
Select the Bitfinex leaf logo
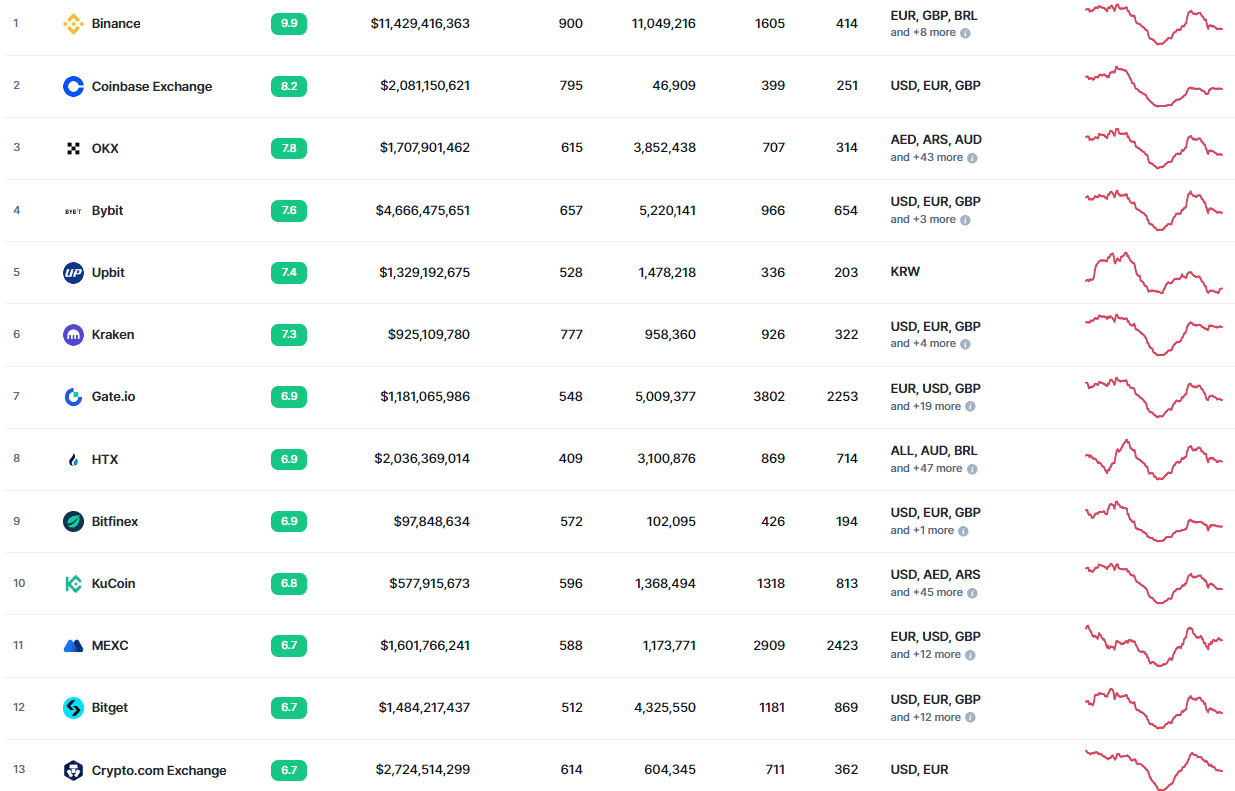(73, 521)
